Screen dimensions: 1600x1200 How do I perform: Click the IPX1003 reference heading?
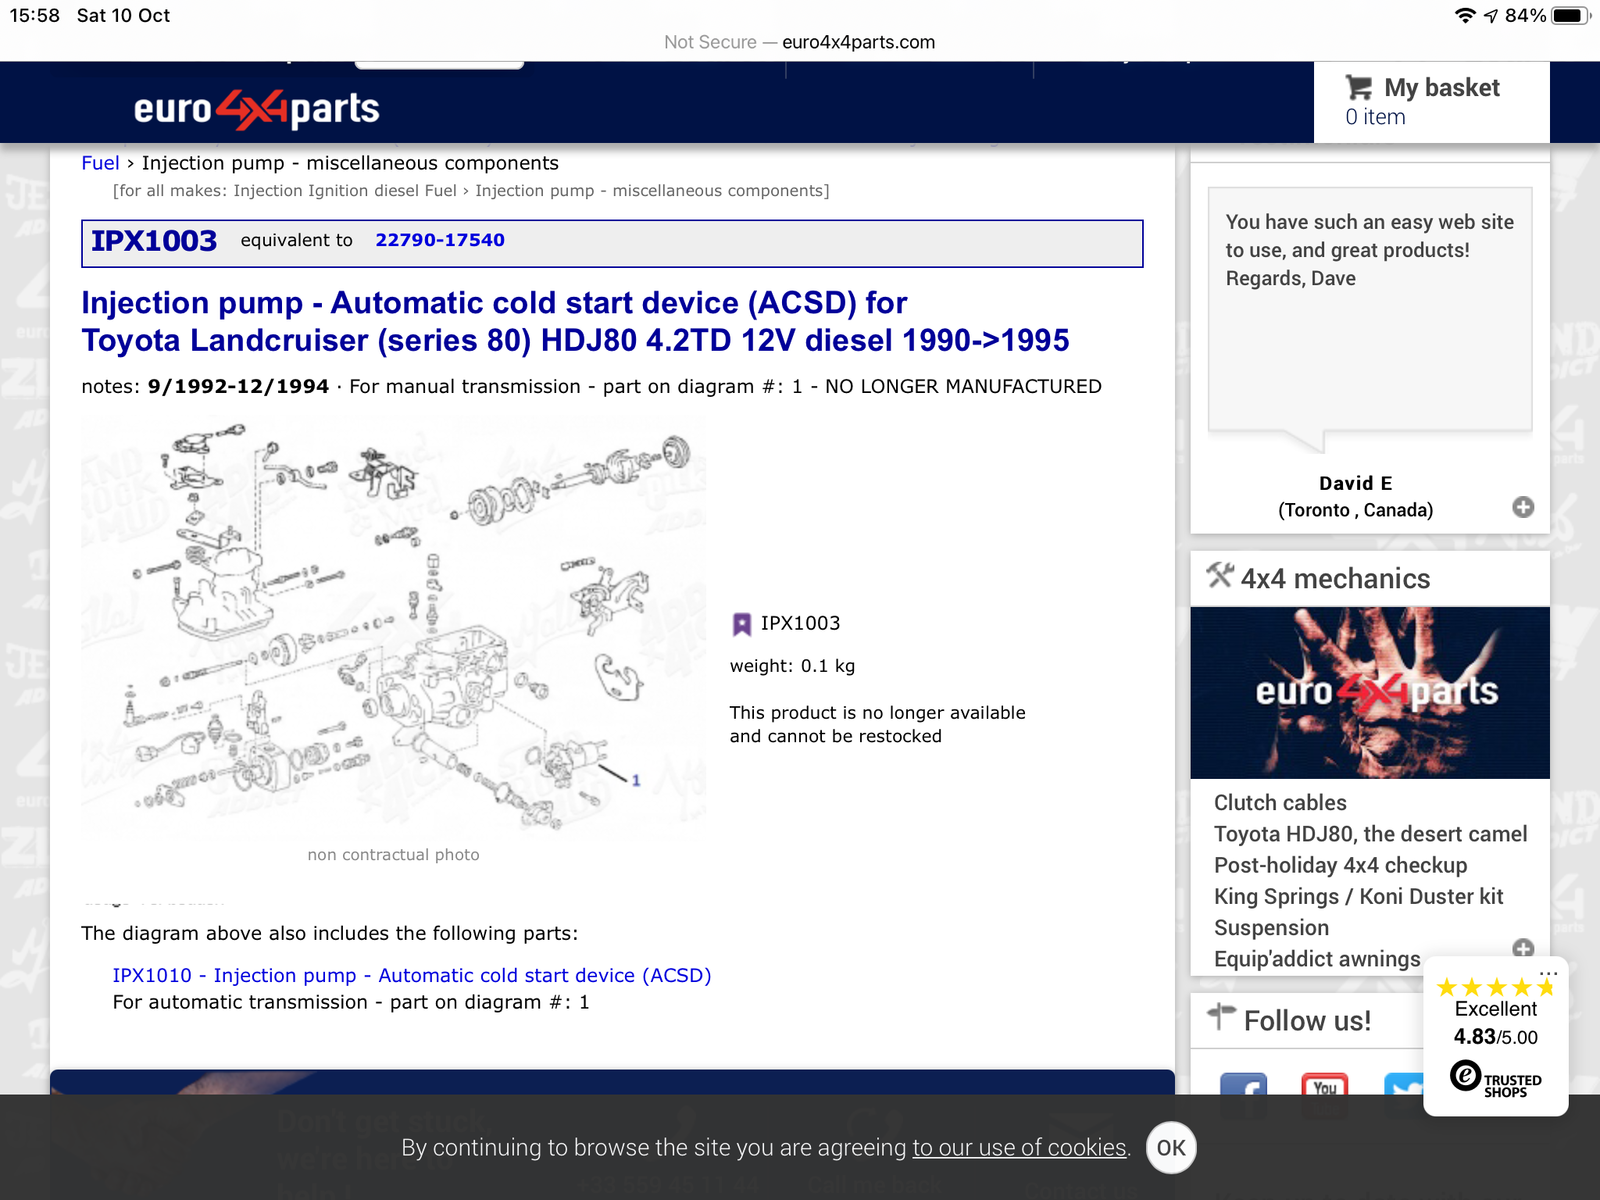tap(154, 241)
